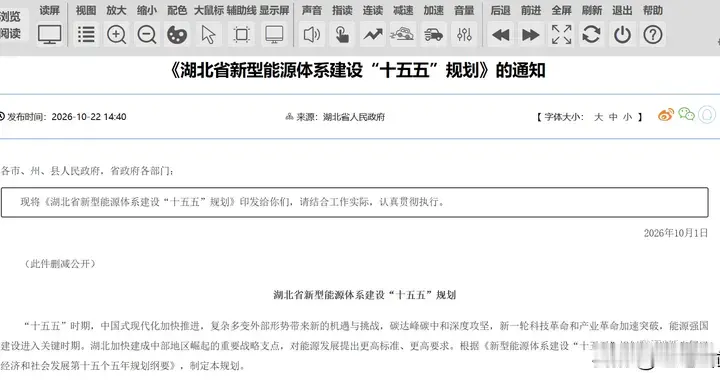Share the article via WeChat icon
Viewport: 720px width, 380px height.
coord(686,114)
